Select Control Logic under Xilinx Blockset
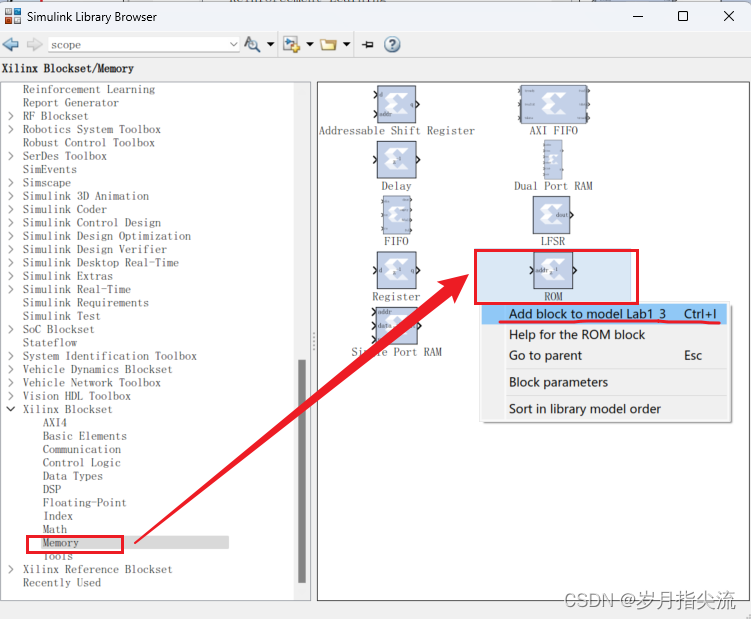This screenshot has width=751, height=619. point(82,463)
